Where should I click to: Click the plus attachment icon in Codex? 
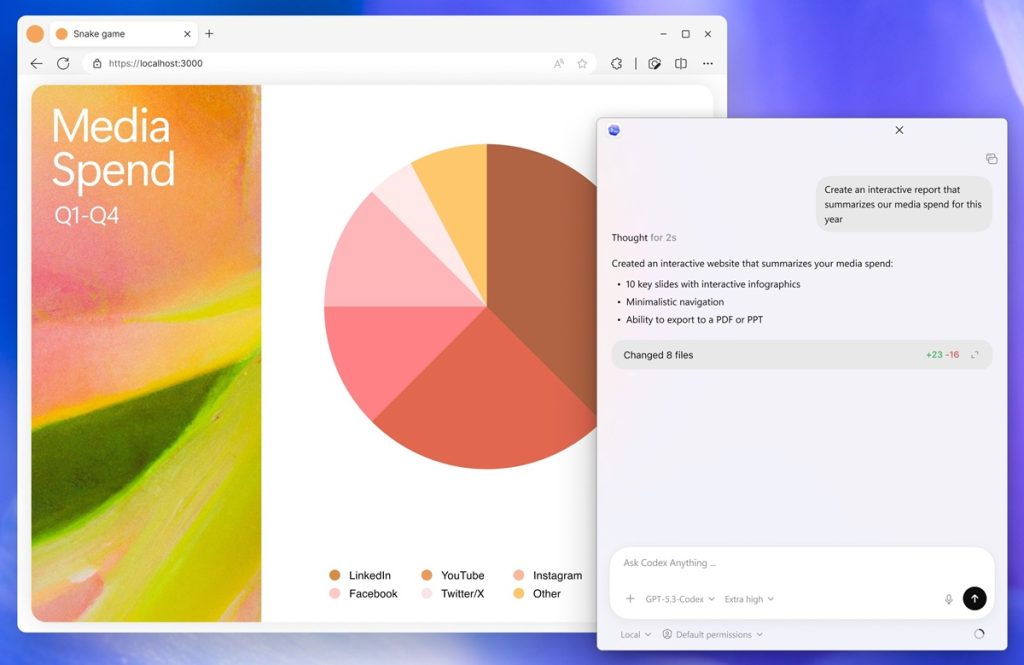630,599
